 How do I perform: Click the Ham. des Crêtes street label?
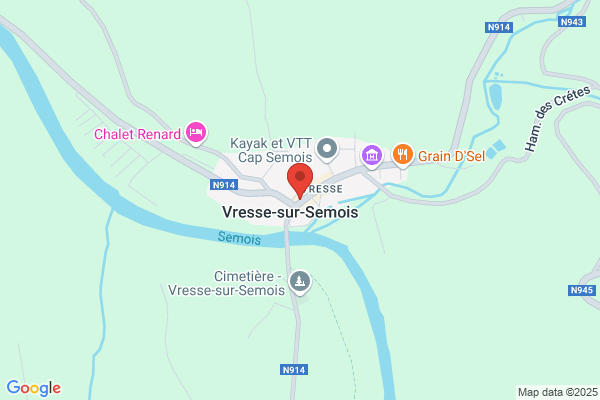coord(557,118)
